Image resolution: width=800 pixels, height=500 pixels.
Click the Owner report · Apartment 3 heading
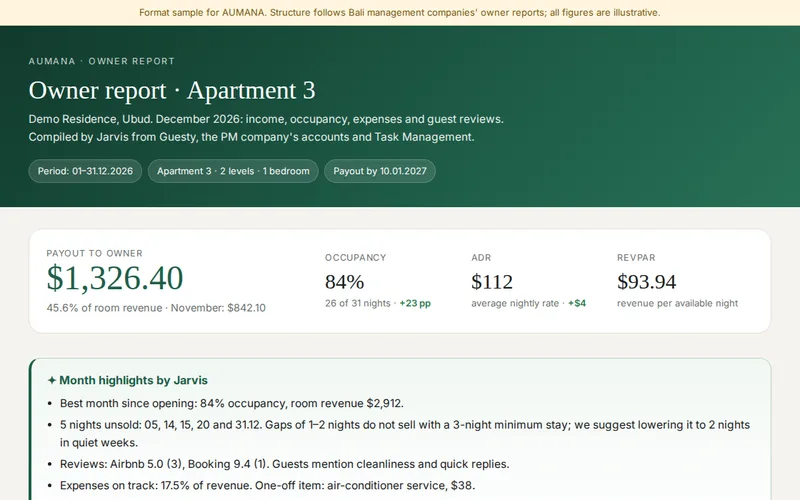click(x=172, y=90)
